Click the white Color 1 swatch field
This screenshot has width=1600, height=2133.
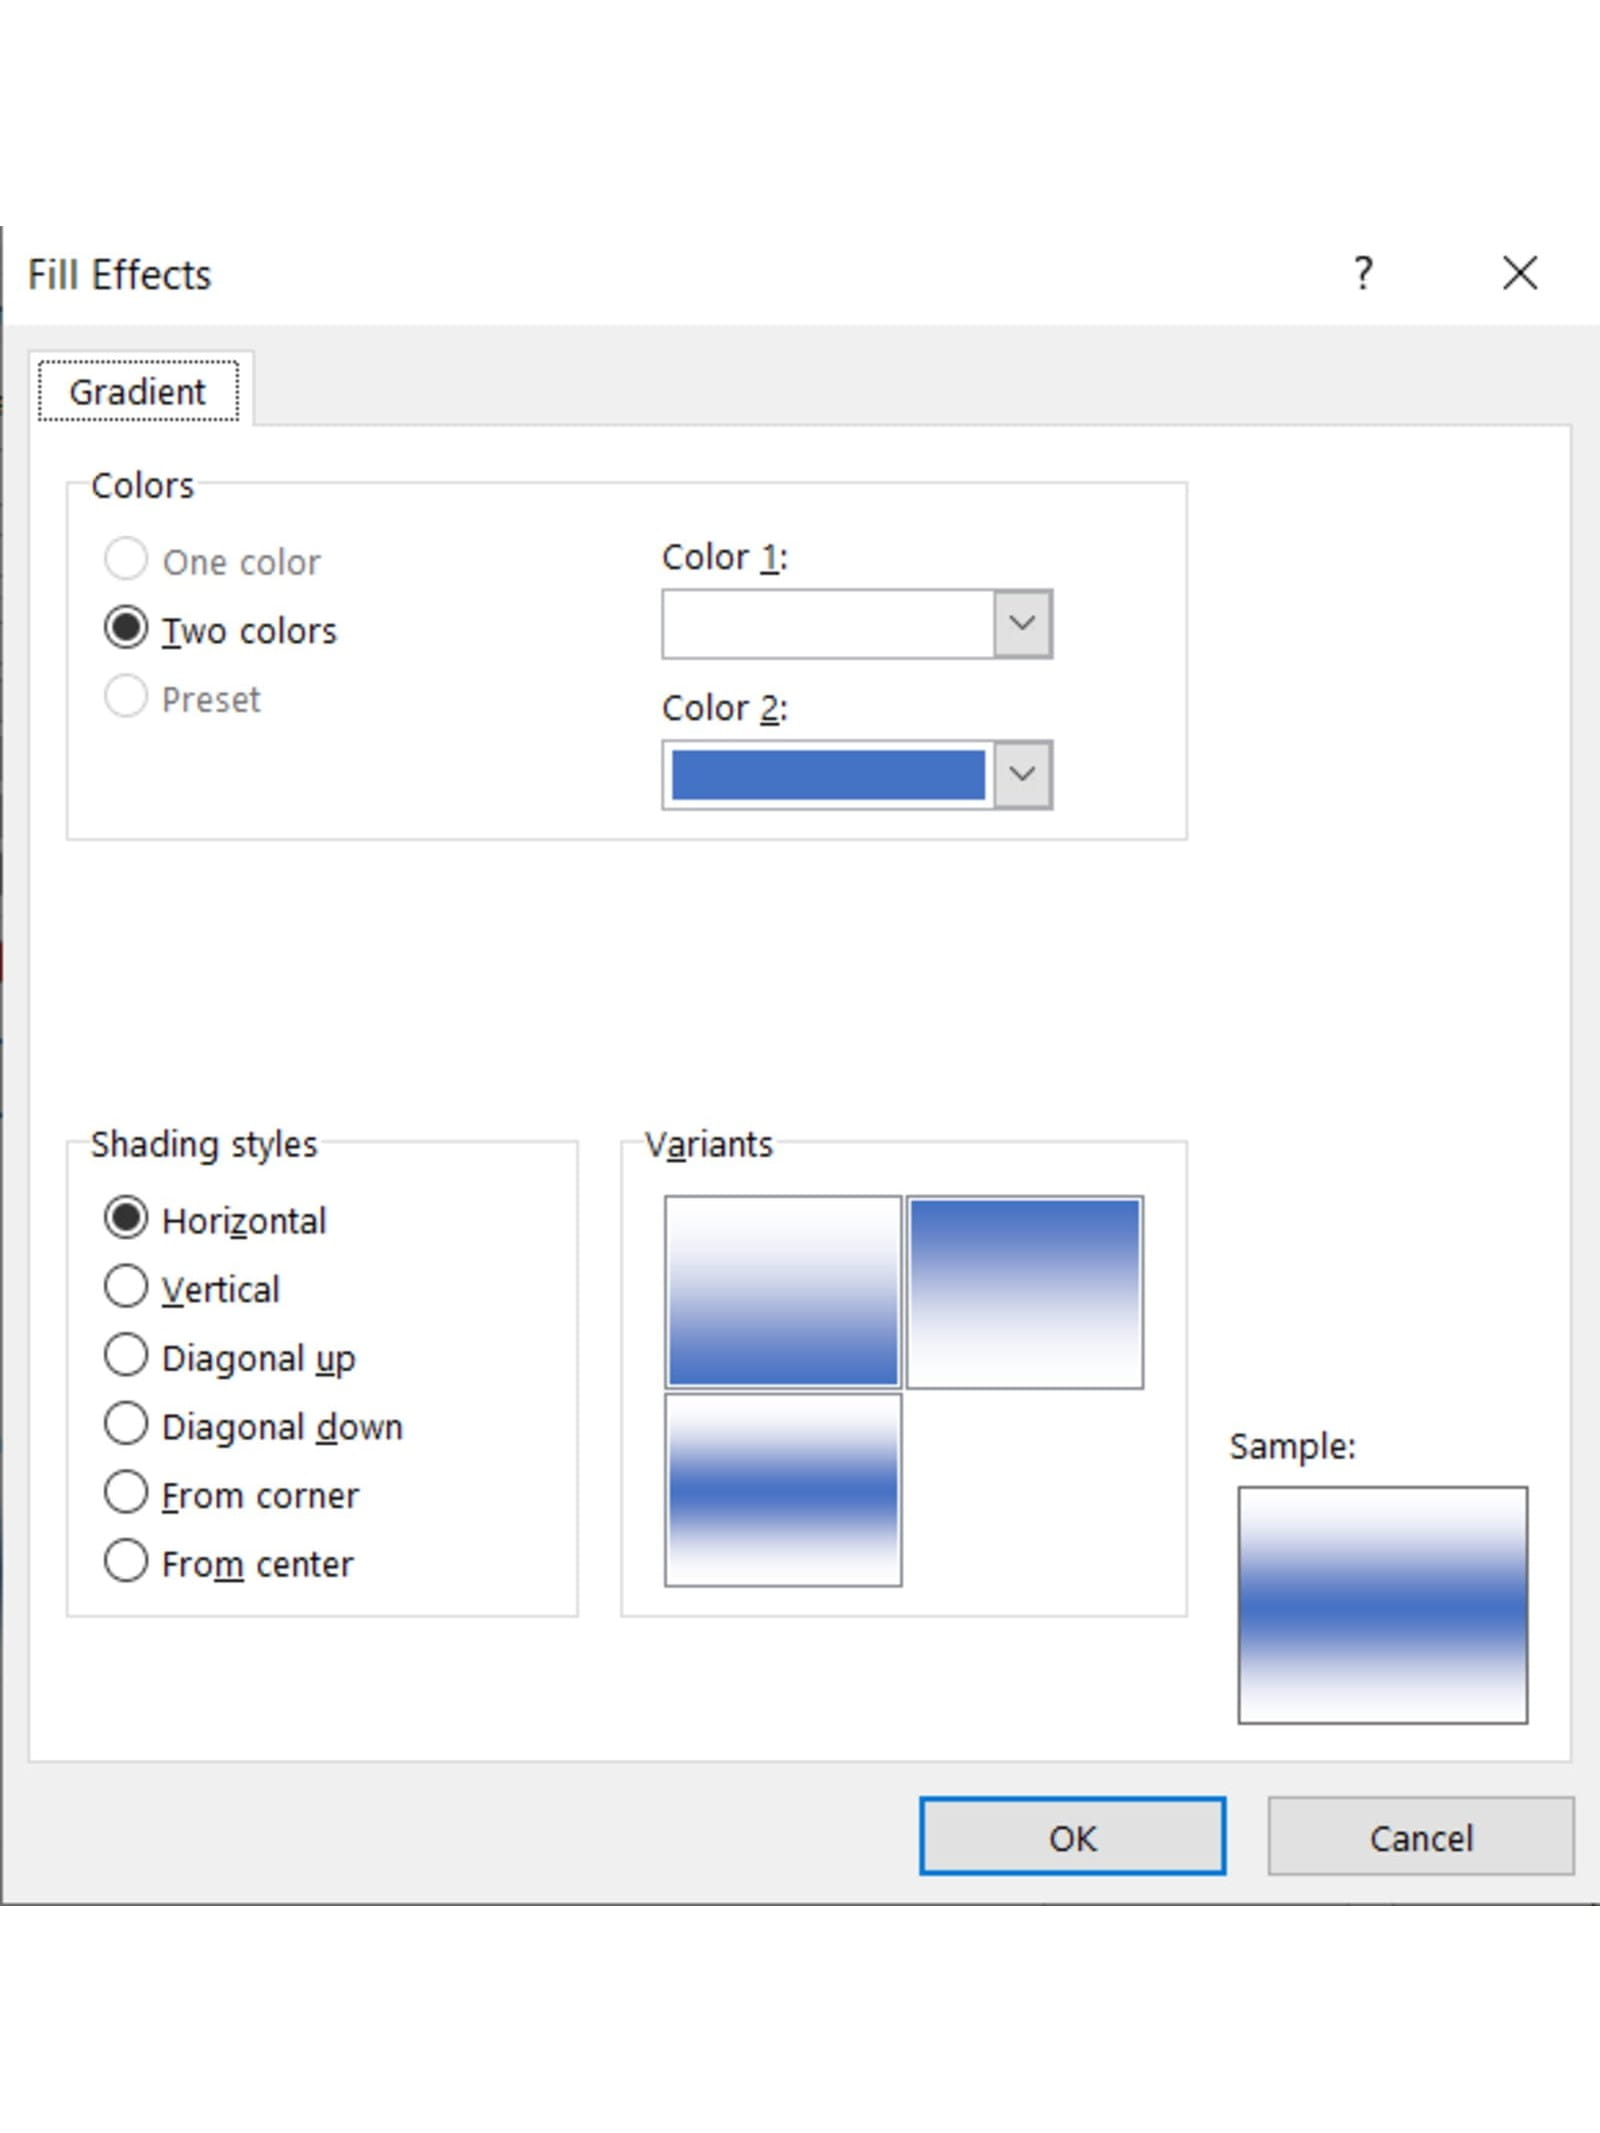point(828,624)
